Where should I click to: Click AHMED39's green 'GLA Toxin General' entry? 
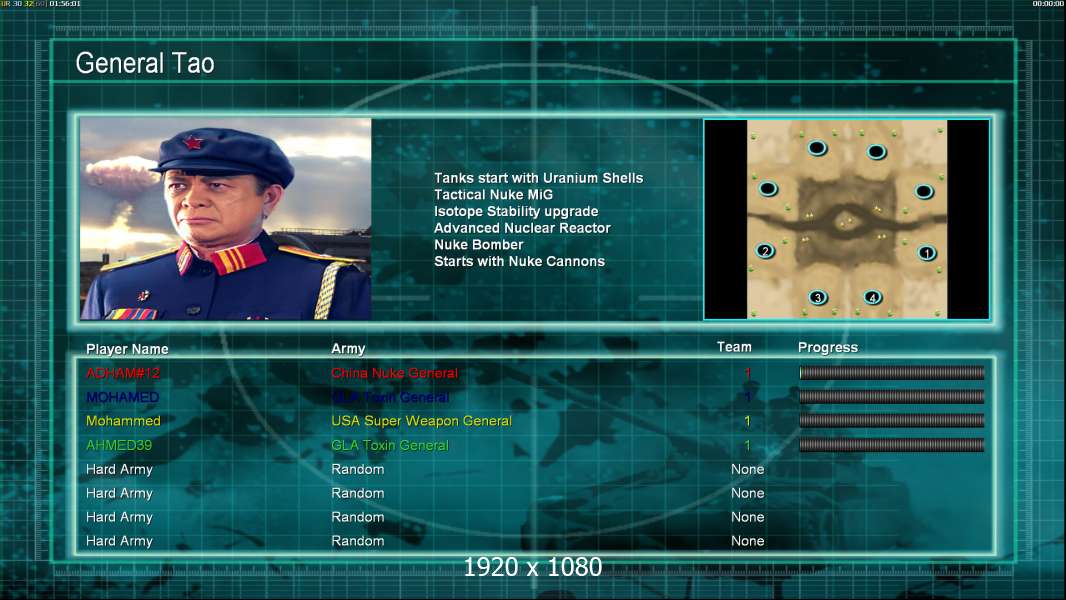(x=390, y=445)
